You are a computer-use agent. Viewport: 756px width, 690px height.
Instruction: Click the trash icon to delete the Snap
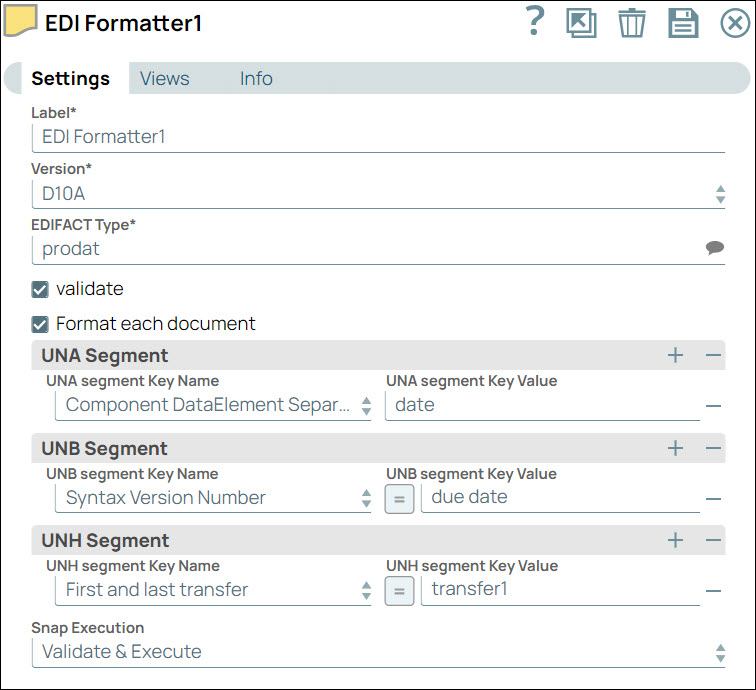pyautogui.click(x=632, y=22)
